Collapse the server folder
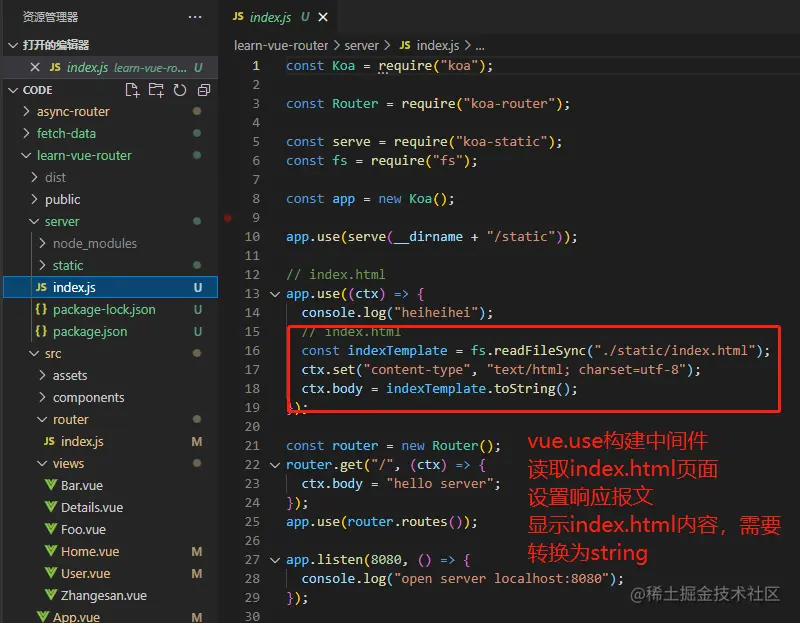Screen dimensions: 800x623 [x=34, y=221]
